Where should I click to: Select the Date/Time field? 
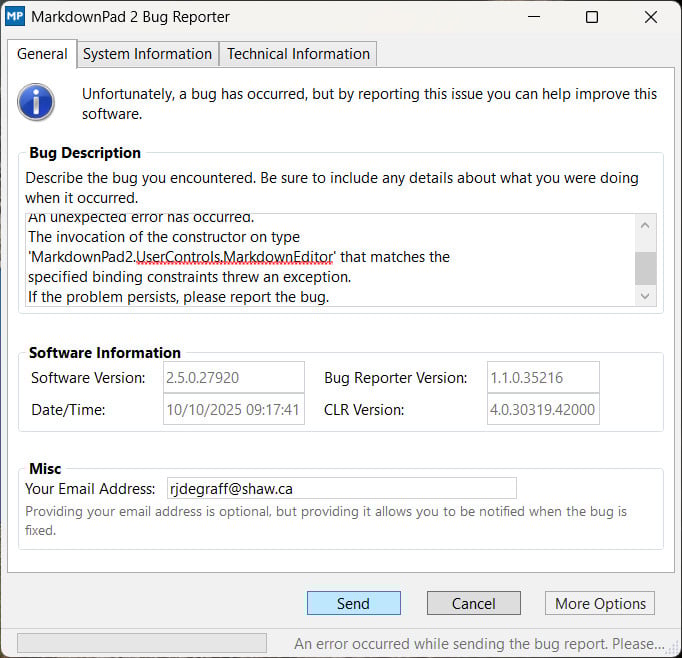(x=233, y=409)
